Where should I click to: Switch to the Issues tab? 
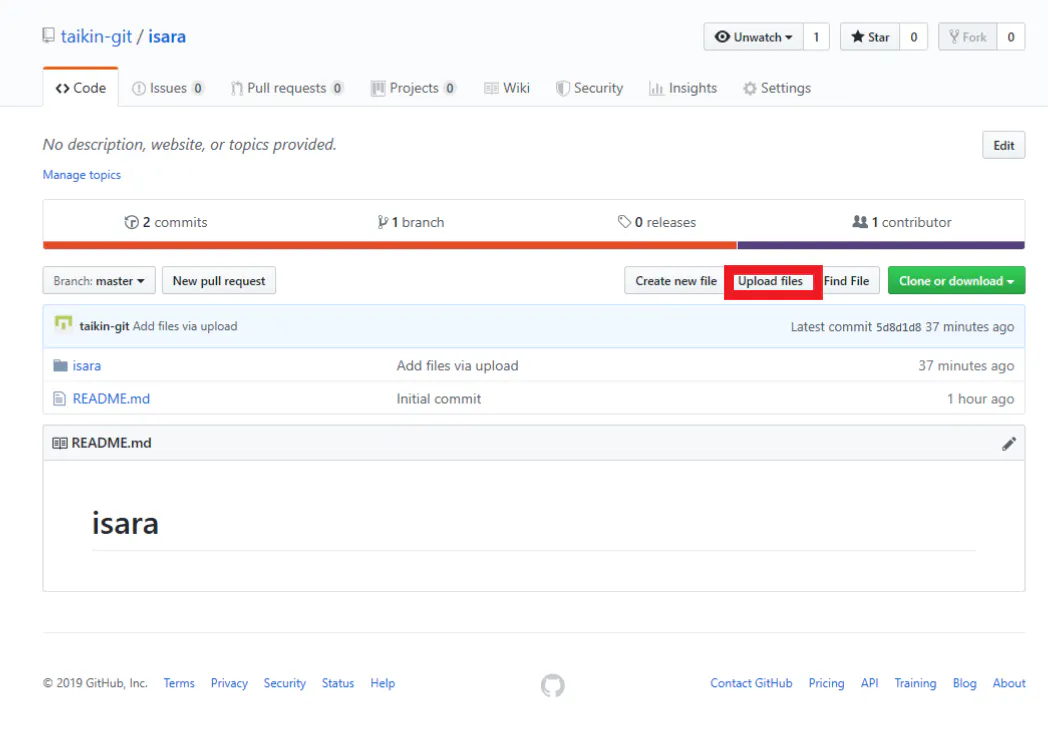point(168,88)
